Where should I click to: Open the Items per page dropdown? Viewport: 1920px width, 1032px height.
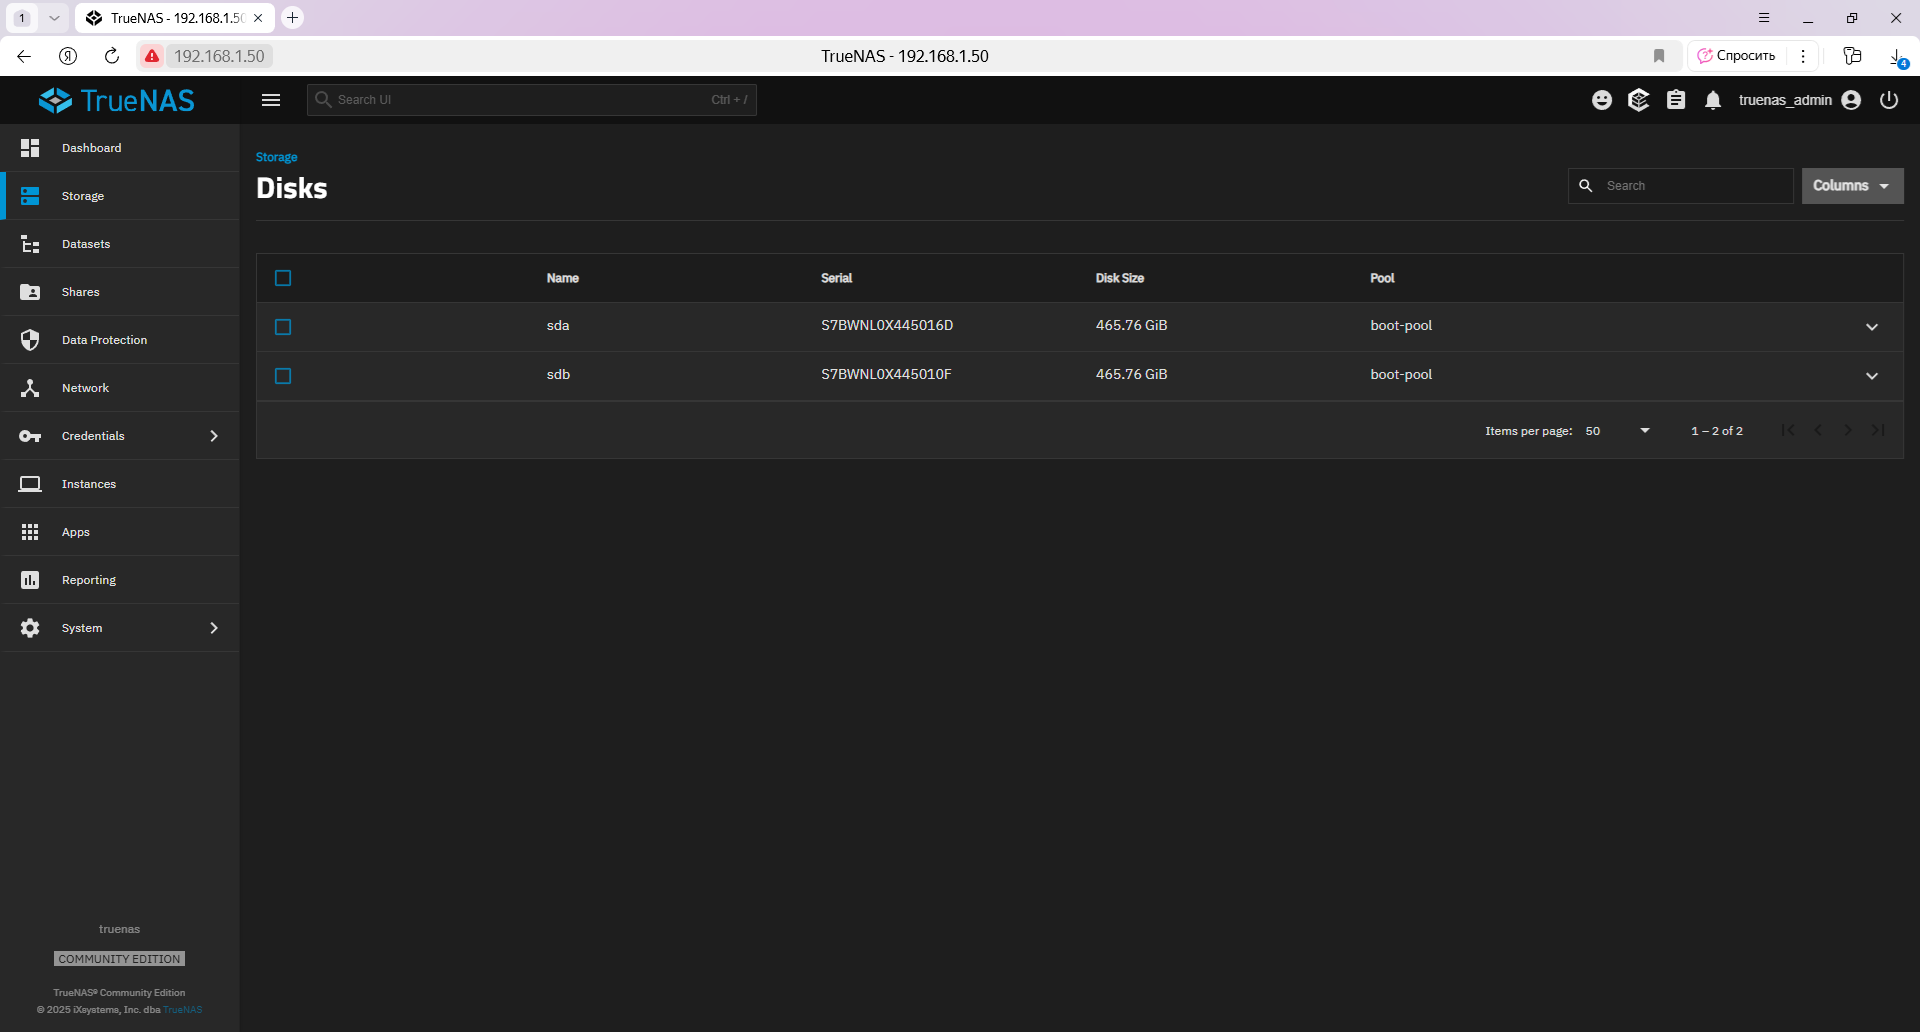pyautogui.click(x=1617, y=431)
